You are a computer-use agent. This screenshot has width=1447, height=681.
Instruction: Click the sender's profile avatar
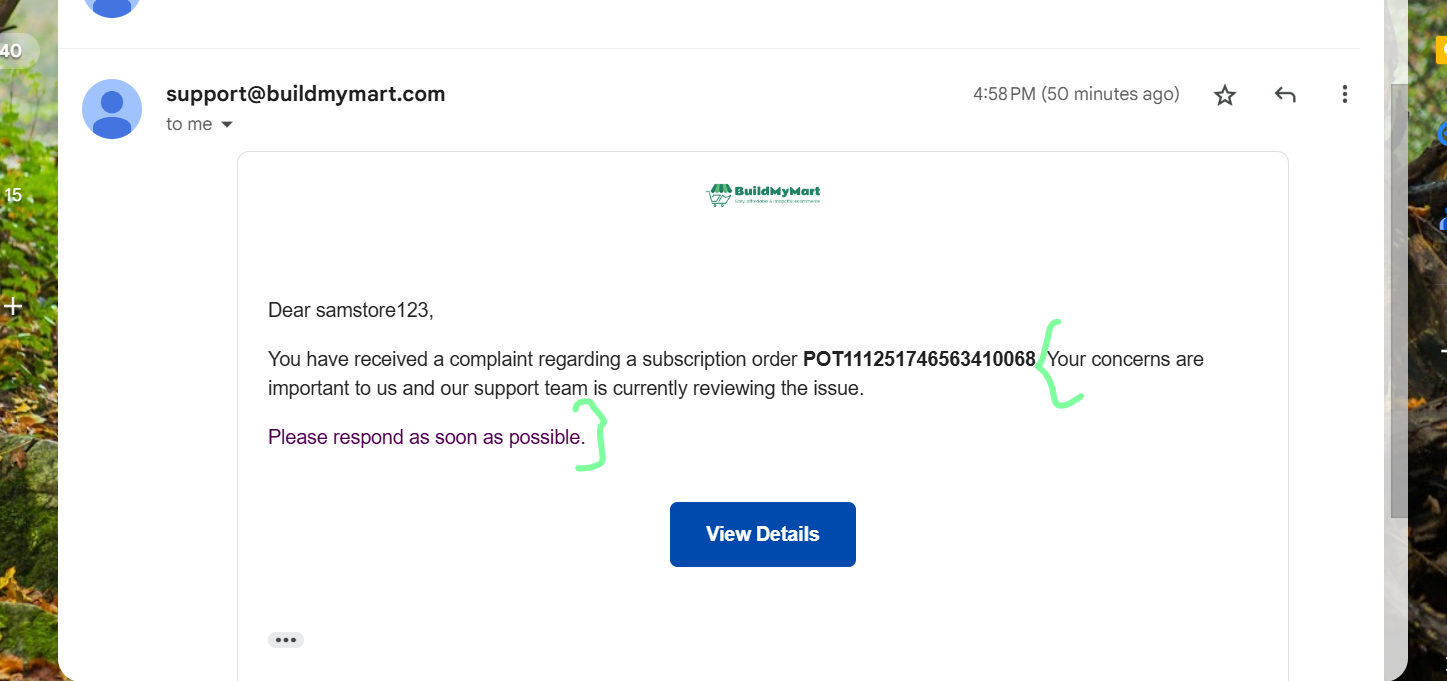pos(112,109)
